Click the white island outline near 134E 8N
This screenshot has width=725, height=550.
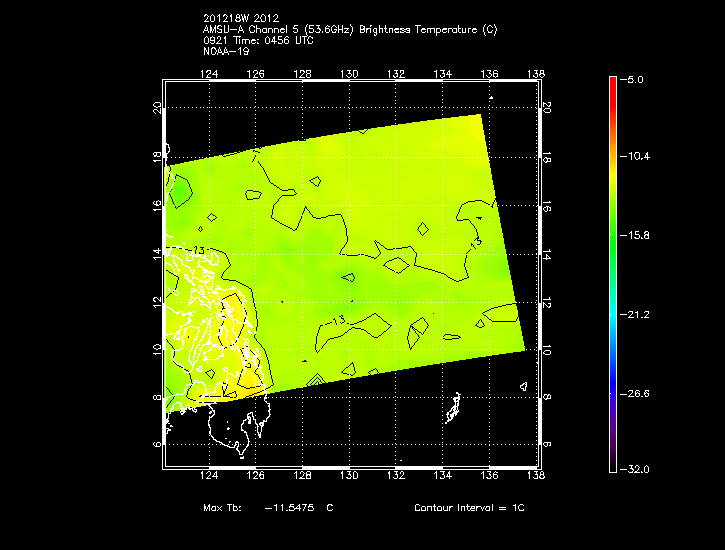pyautogui.click(x=455, y=407)
